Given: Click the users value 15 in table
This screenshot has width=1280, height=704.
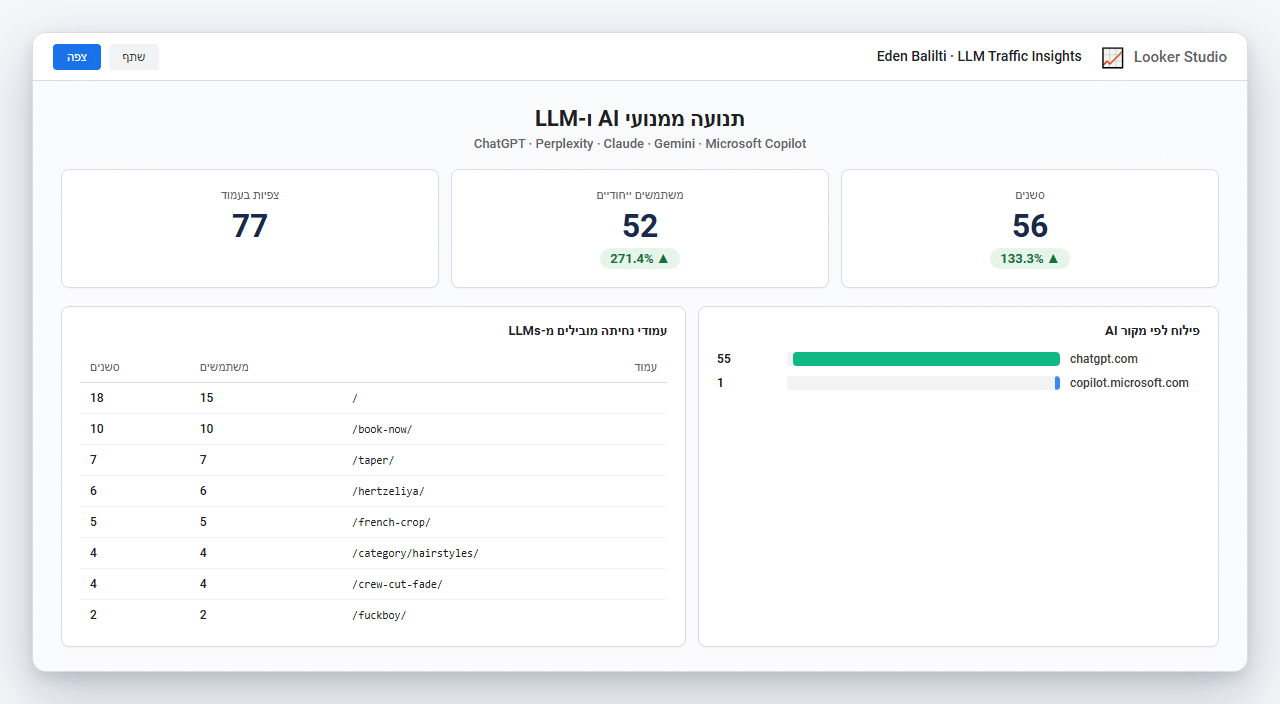Looking at the screenshot, I should point(207,398).
